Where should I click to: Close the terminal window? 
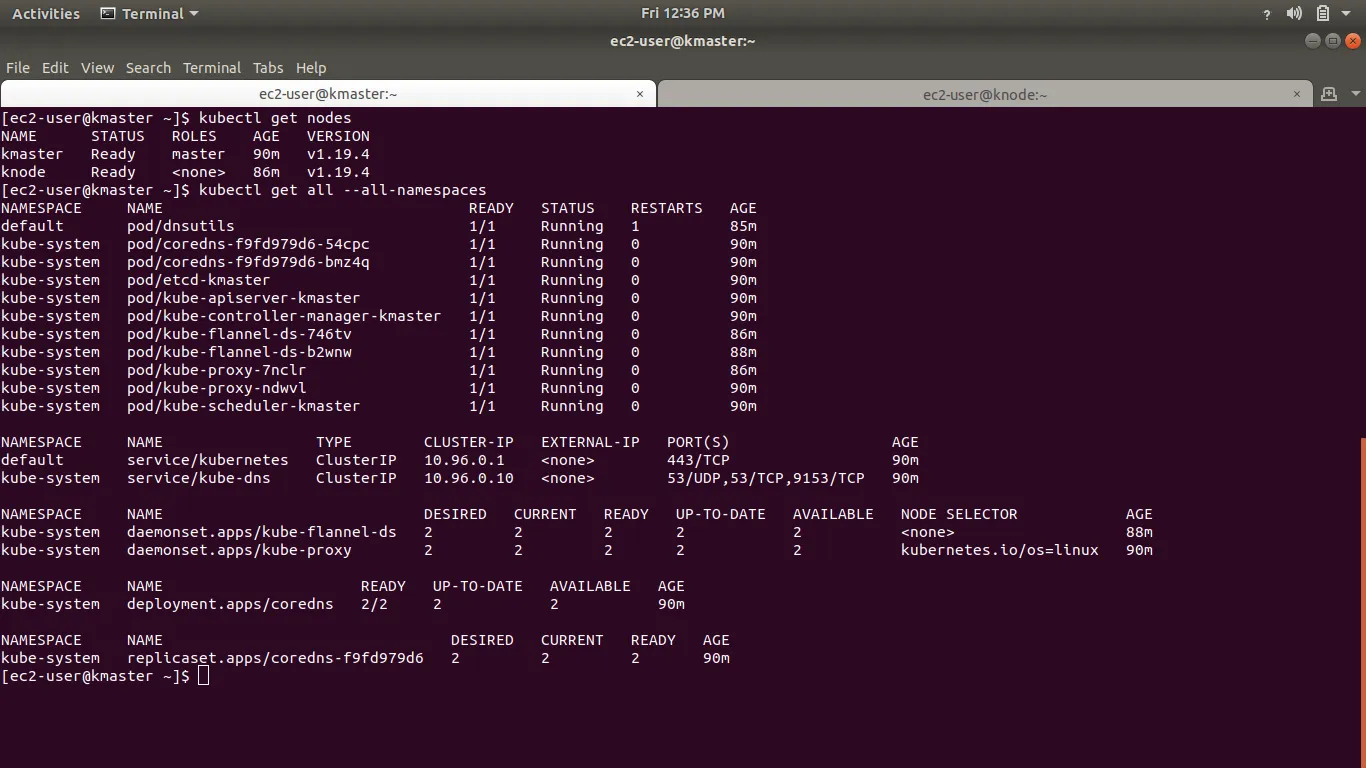pyautogui.click(x=1353, y=41)
